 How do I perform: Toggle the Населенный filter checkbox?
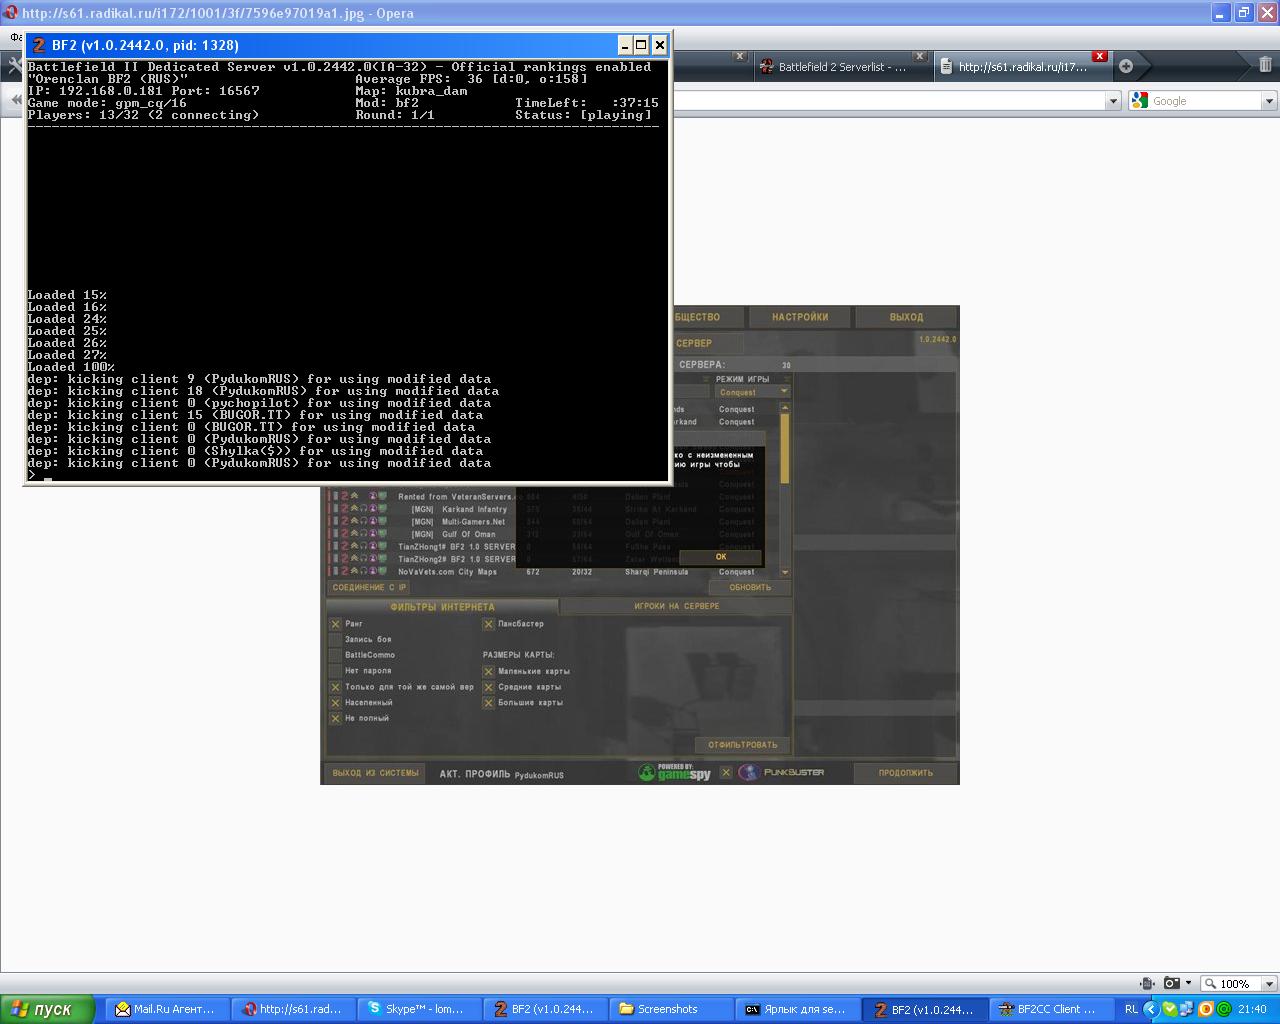point(336,703)
